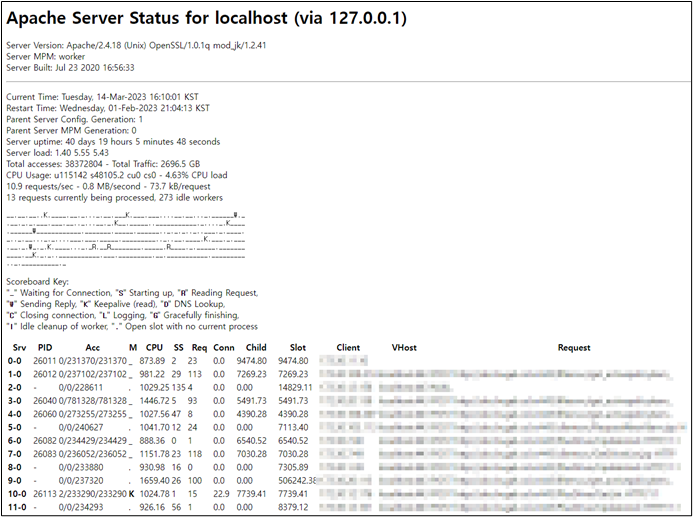Select the Restart Time line
This screenshot has width=693, height=517.
pos(108,108)
